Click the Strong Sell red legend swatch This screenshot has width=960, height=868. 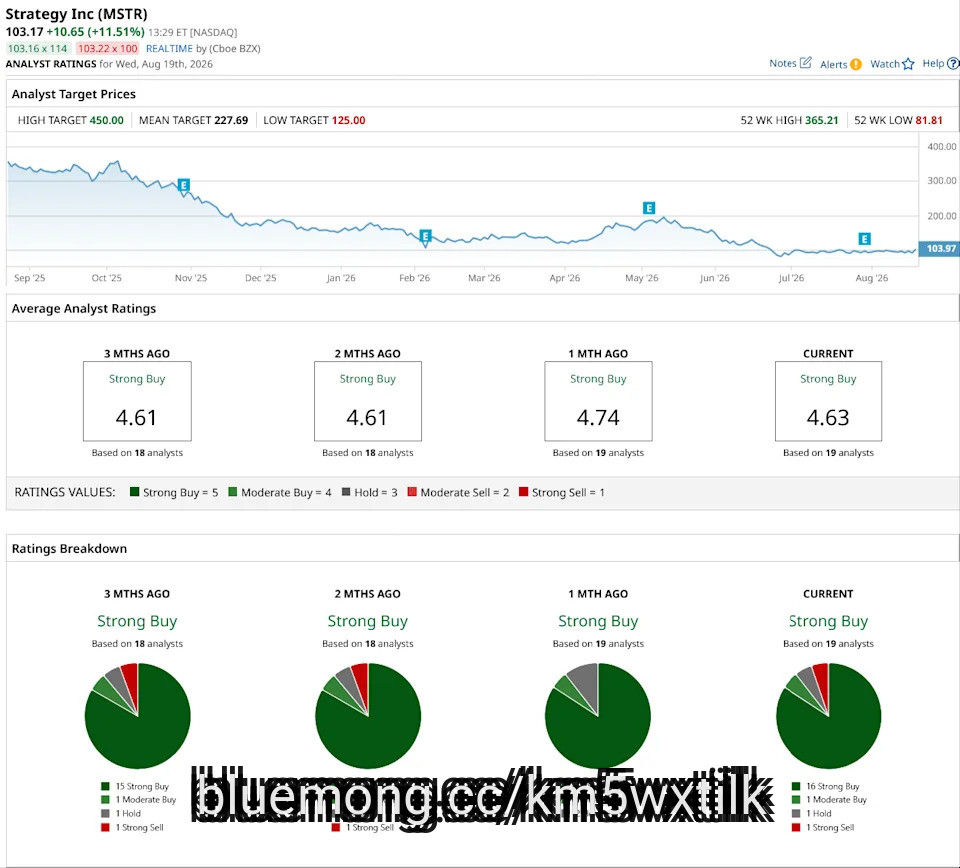[x=523, y=492]
